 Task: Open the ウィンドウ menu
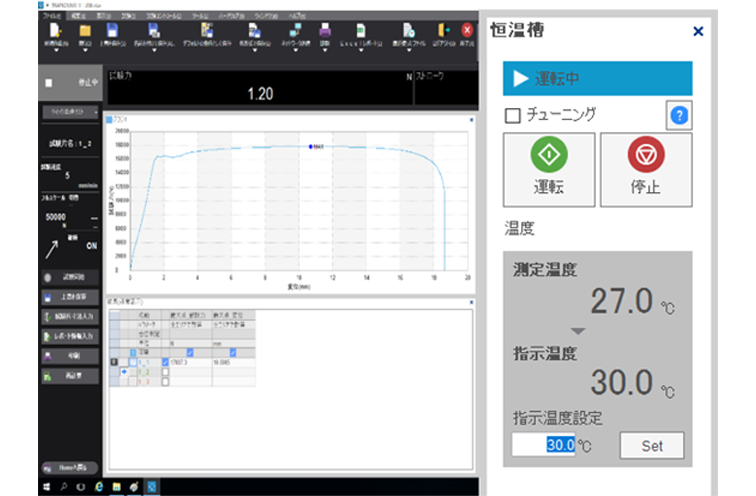pos(266,16)
